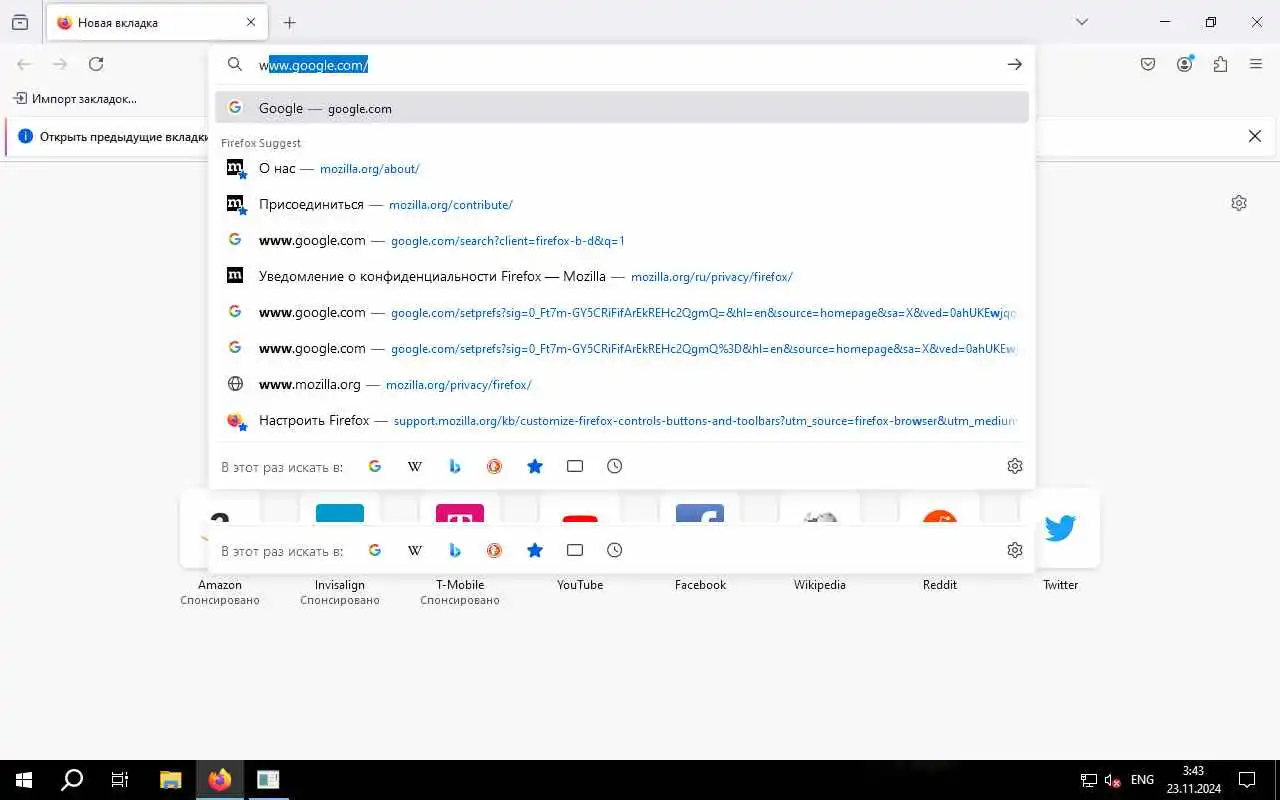Select setprefs suggestion containing Q=&hl=en
Image resolution: width=1280 pixels, height=800 pixels.
pos(622,312)
